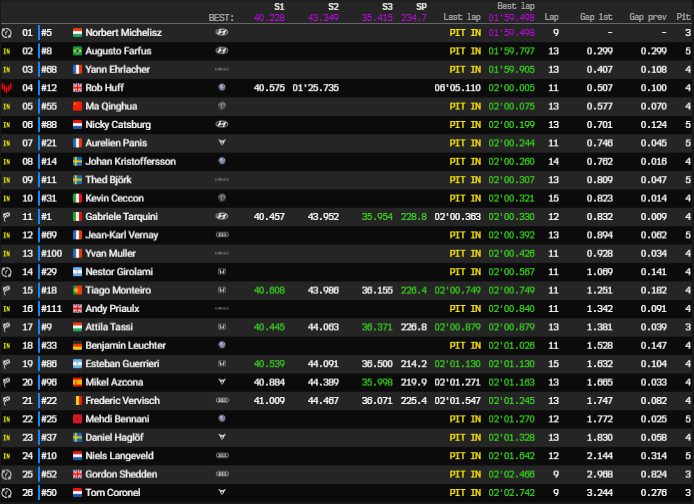Click Hyundai logo in Gabriele Tarquini row
694x504 pixels.
[x=222, y=216]
